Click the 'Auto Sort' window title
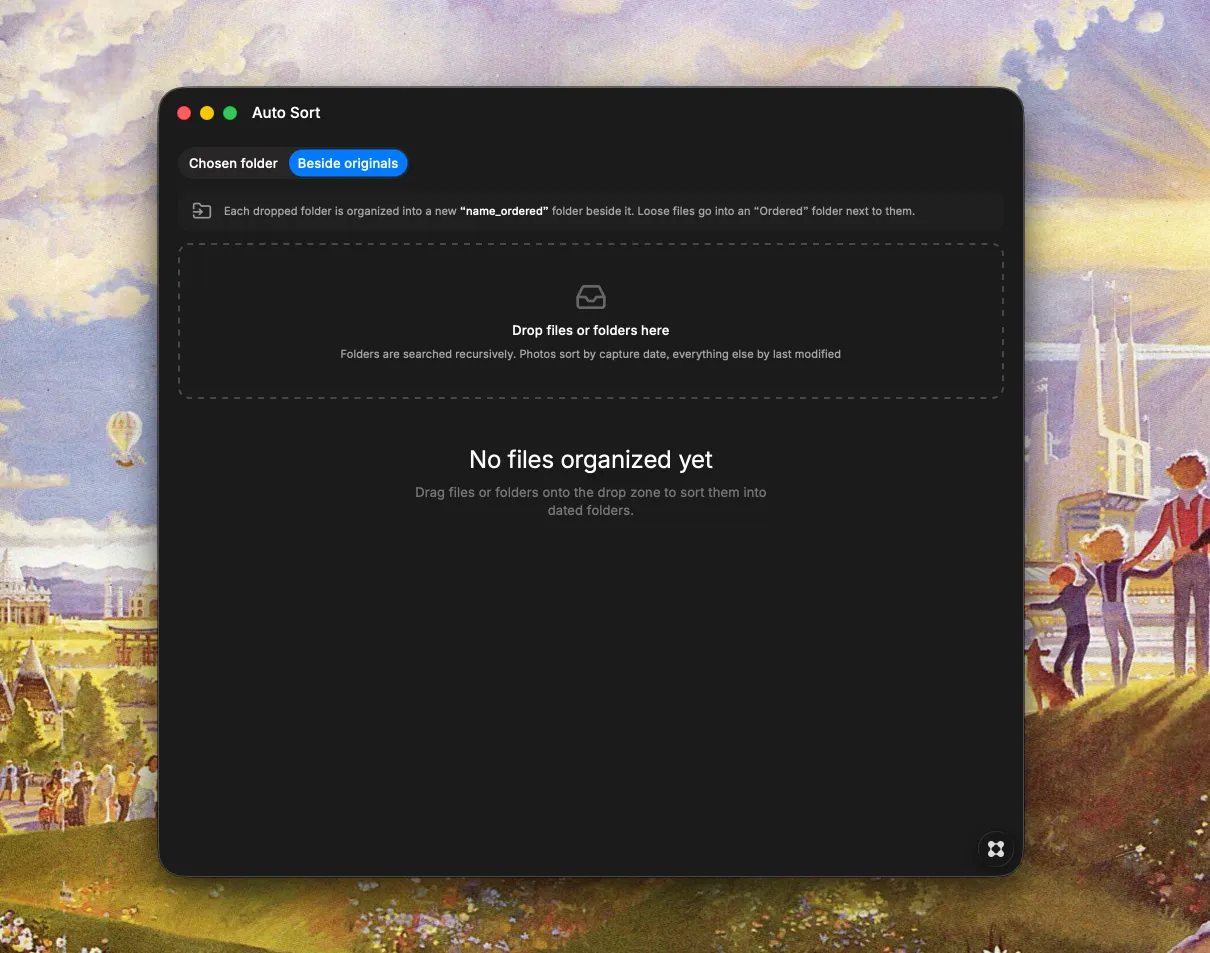 (x=286, y=113)
